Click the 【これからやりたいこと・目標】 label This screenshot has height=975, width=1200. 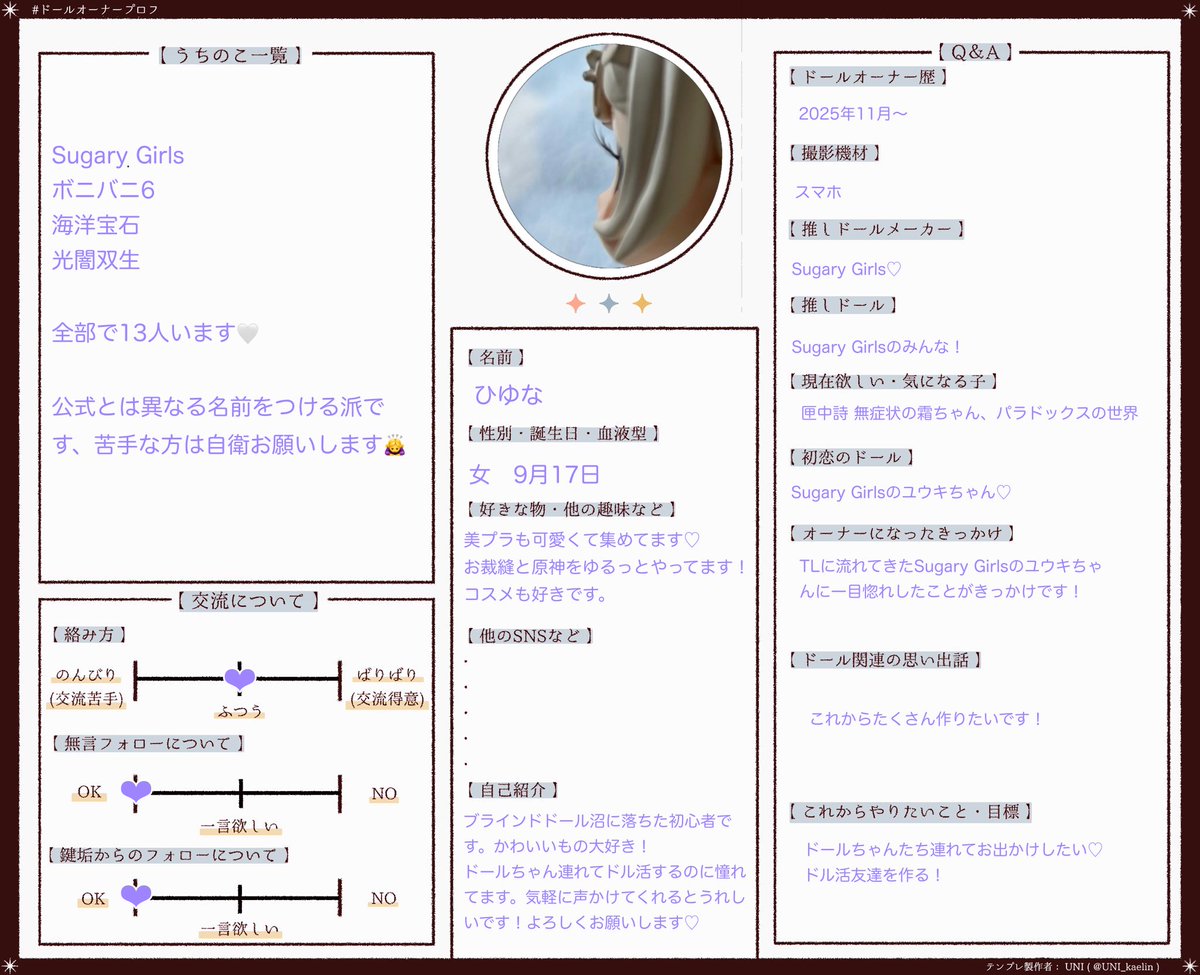coord(910,810)
